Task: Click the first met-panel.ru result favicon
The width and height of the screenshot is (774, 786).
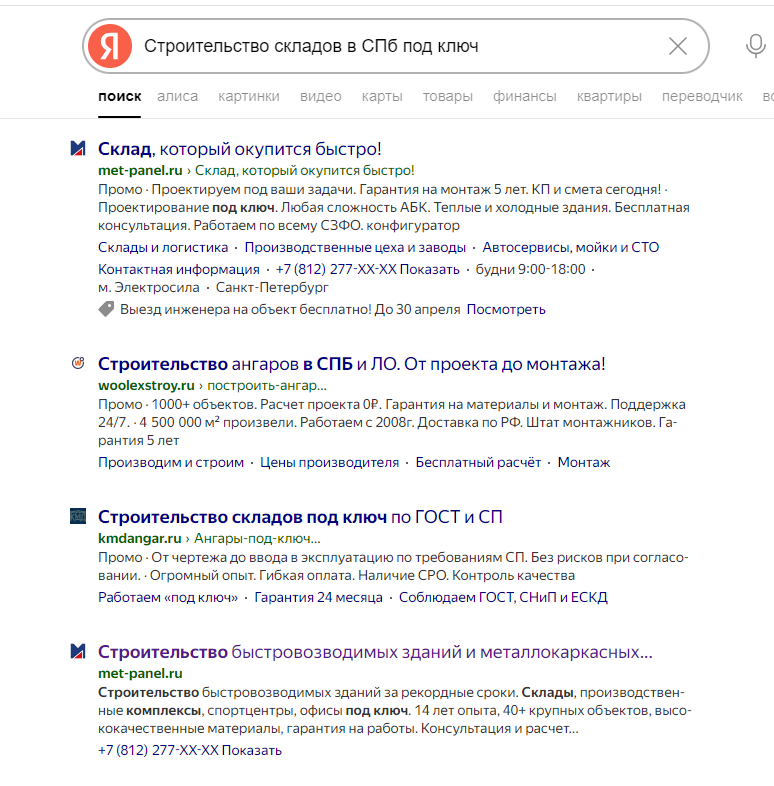Action: click(x=78, y=149)
